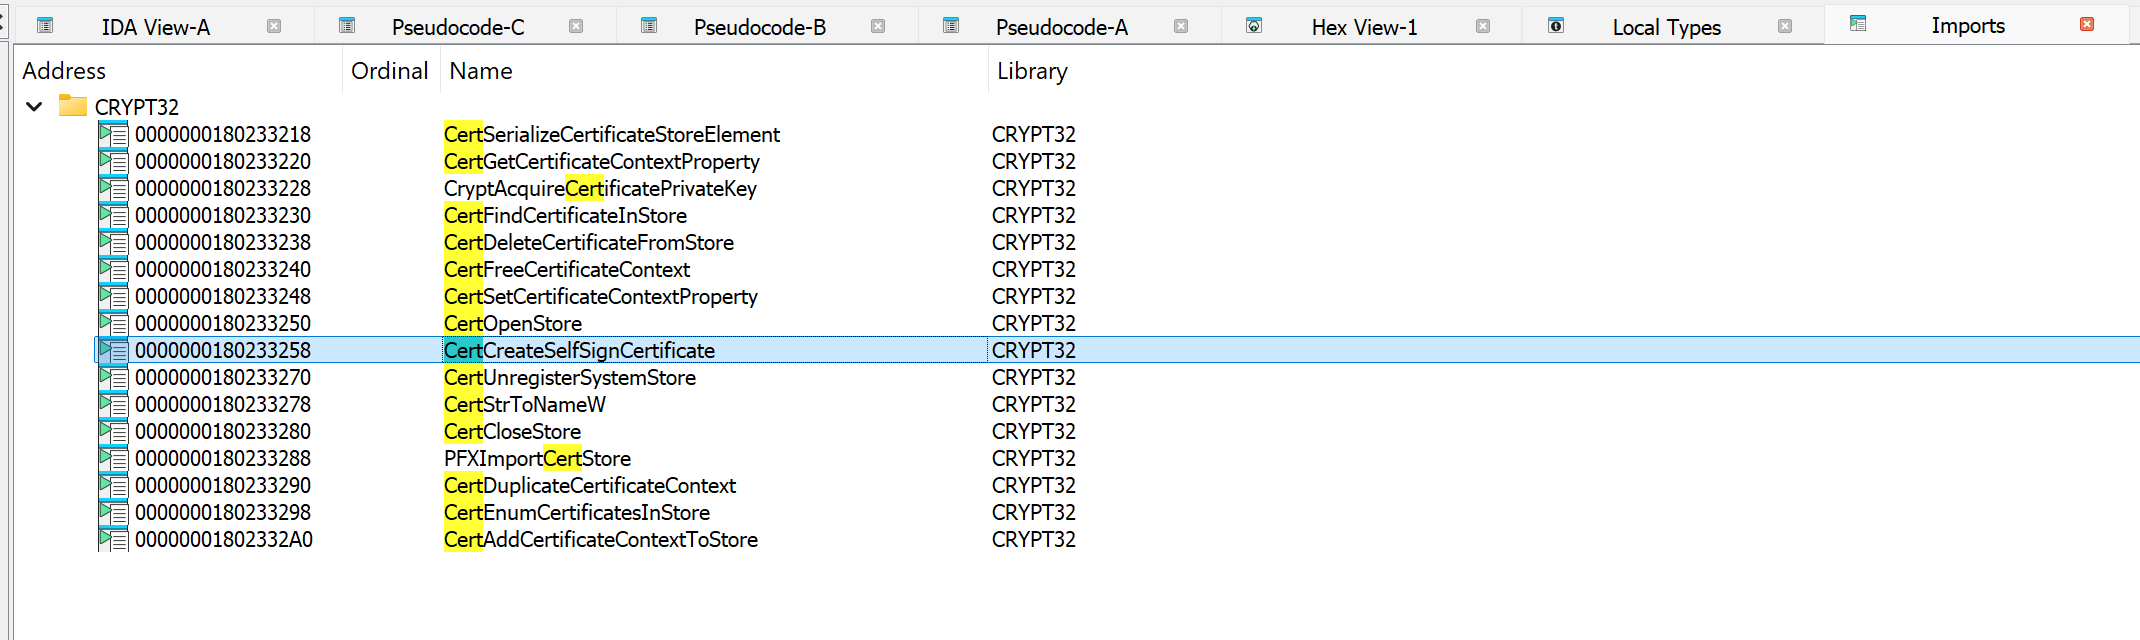Collapse the CRYPT32 tree node
The image size is (2140, 640).
pos(35,106)
